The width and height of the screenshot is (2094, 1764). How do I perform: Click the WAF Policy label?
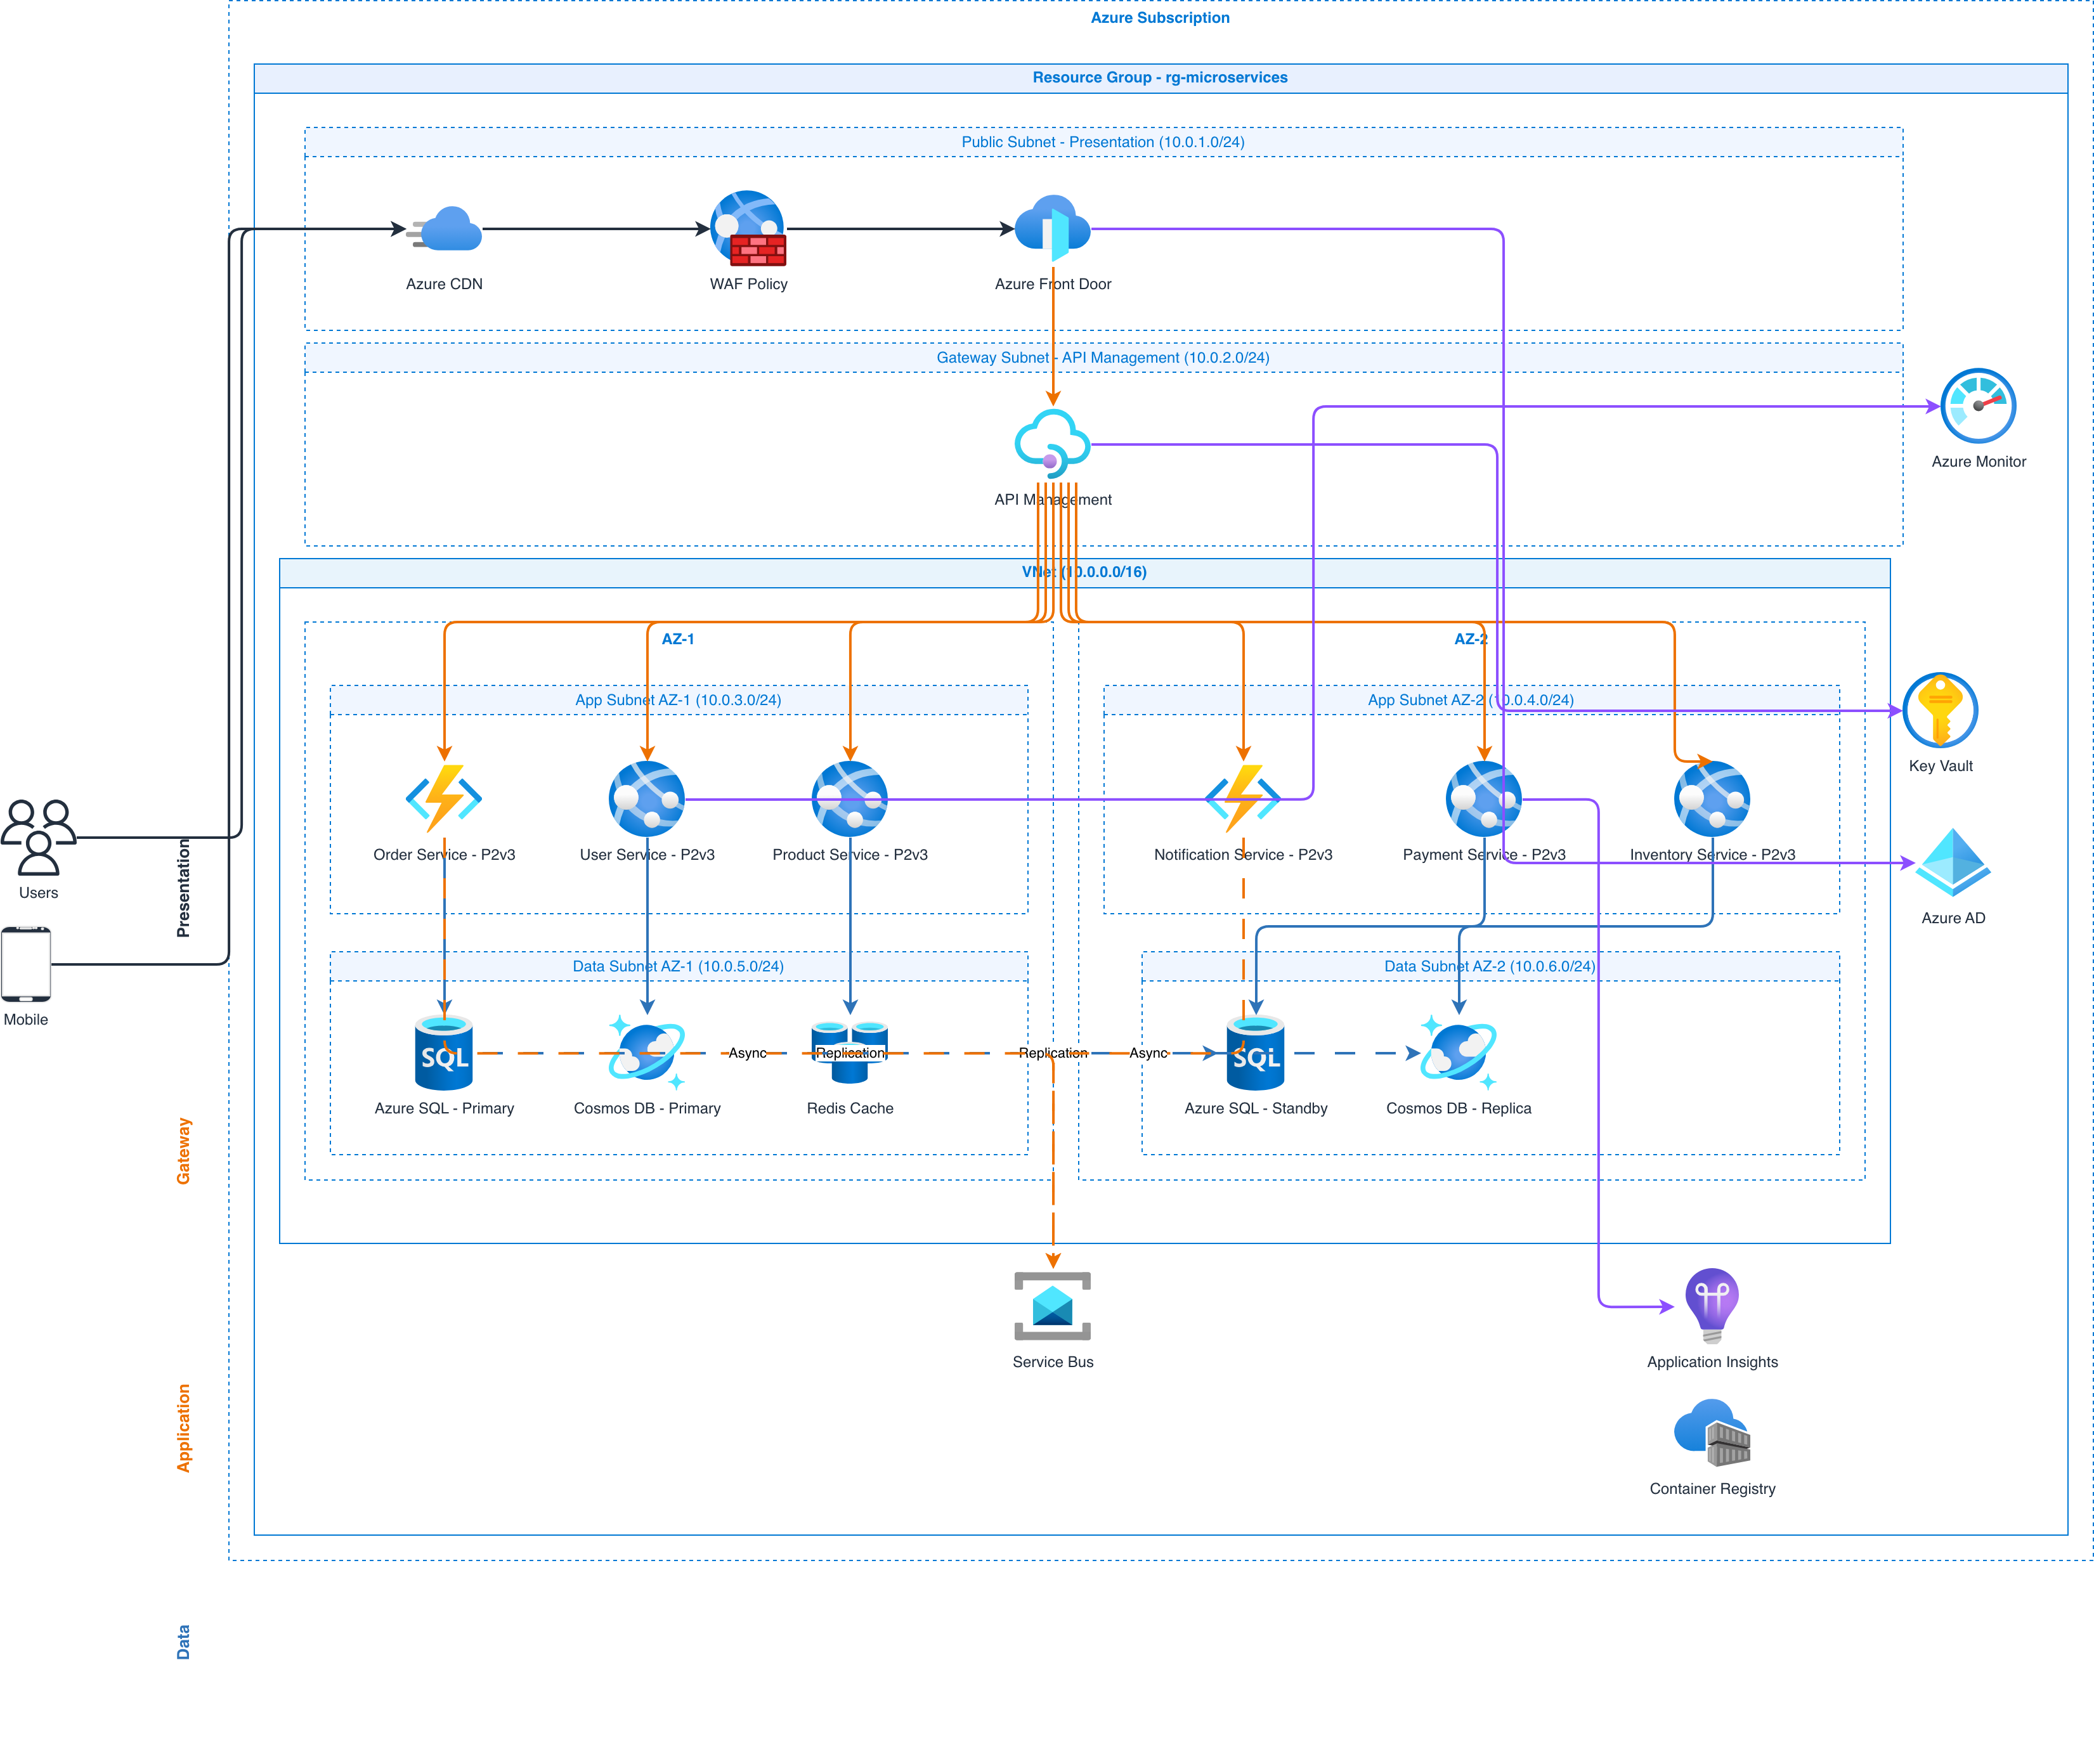click(x=748, y=284)
